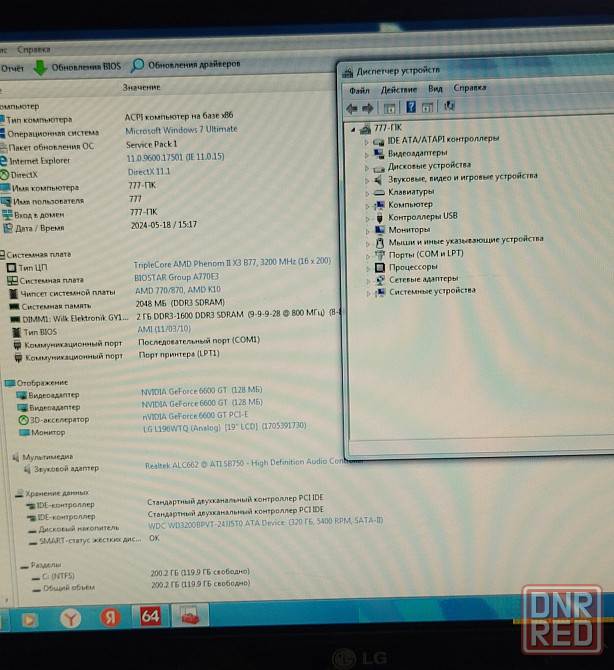The height and width of the screenshot is (670, 614).
Task: Click the Монитор row icon
Action: click(x=24, y=433)
